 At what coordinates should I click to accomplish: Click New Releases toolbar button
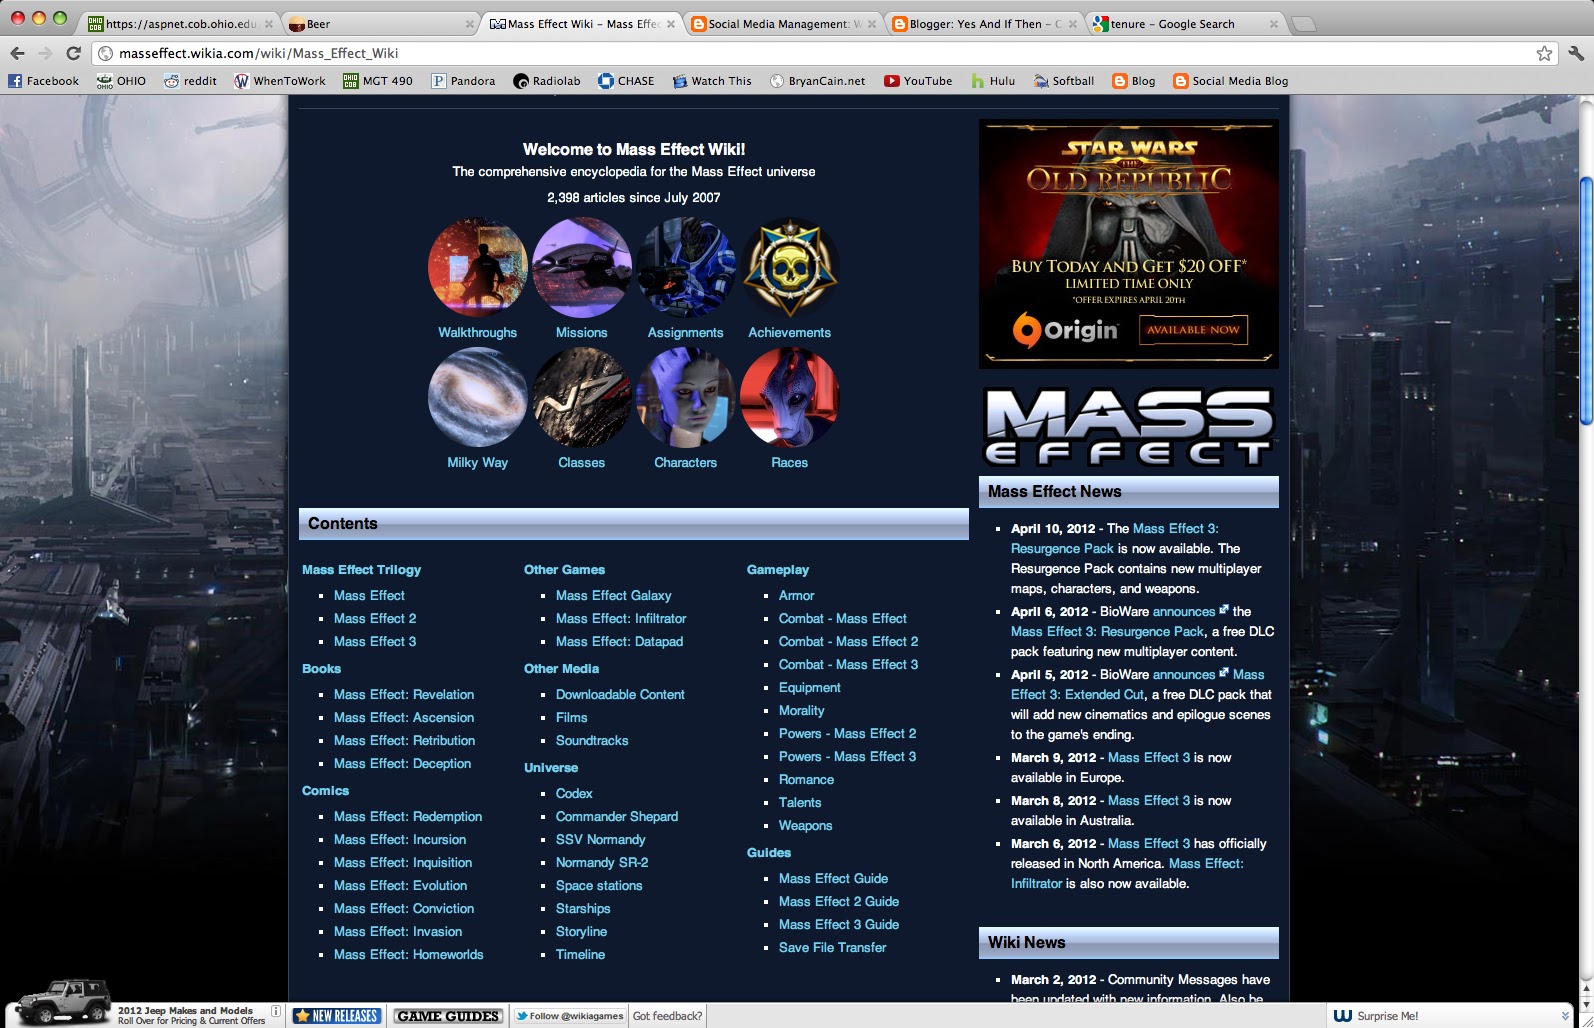point(337,1016)
